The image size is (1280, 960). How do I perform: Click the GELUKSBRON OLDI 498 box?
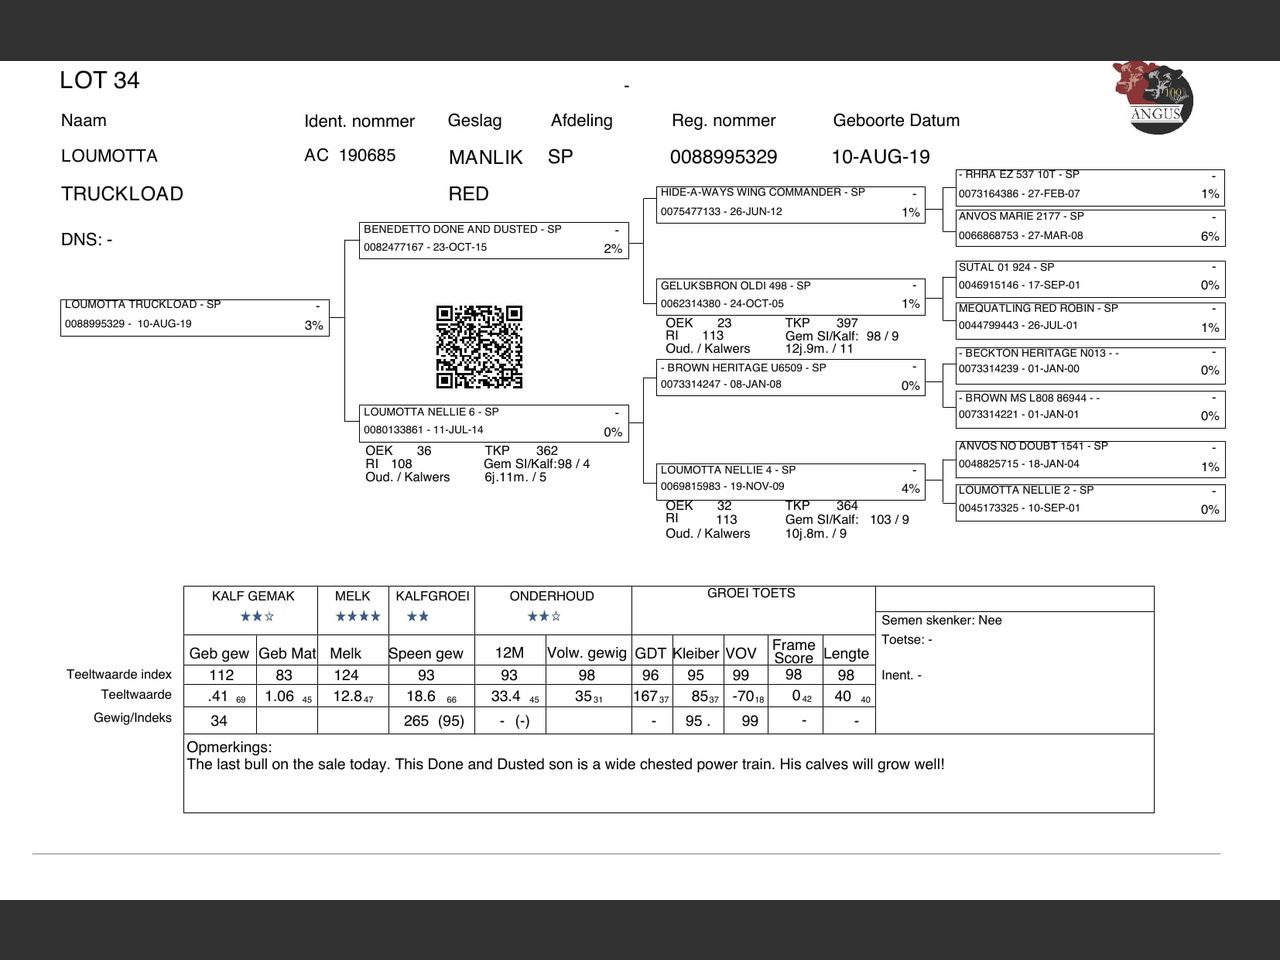789,296
